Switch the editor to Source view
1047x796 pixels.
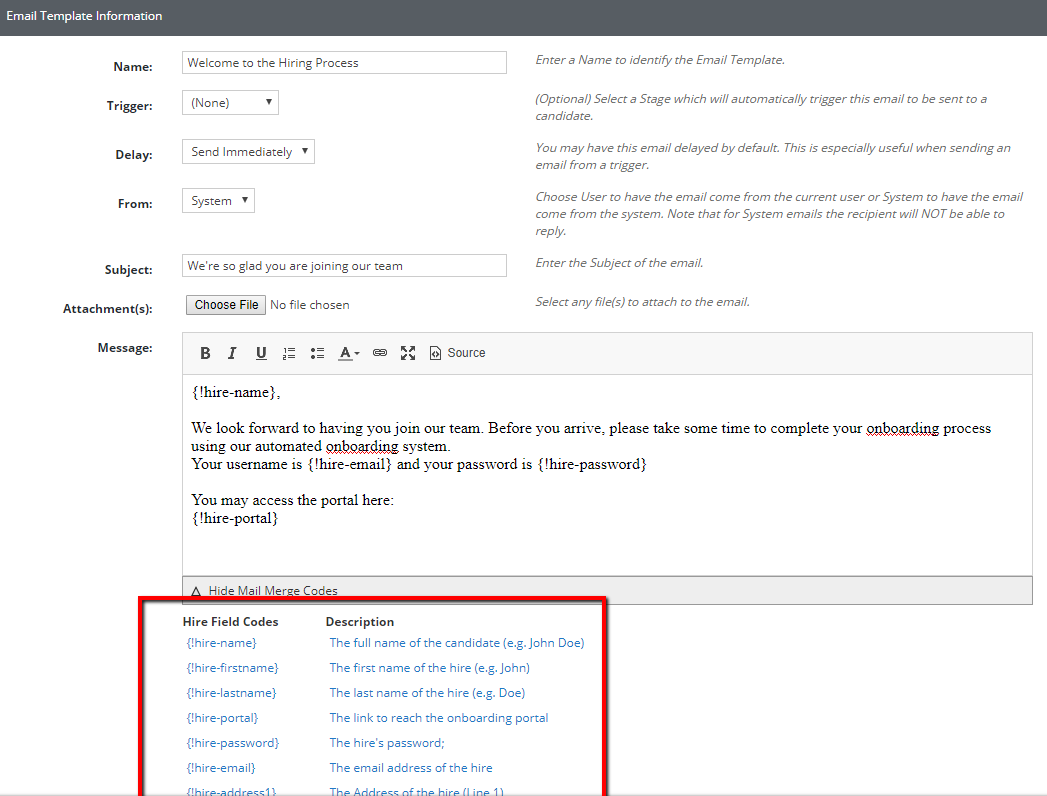click(457, 352)
